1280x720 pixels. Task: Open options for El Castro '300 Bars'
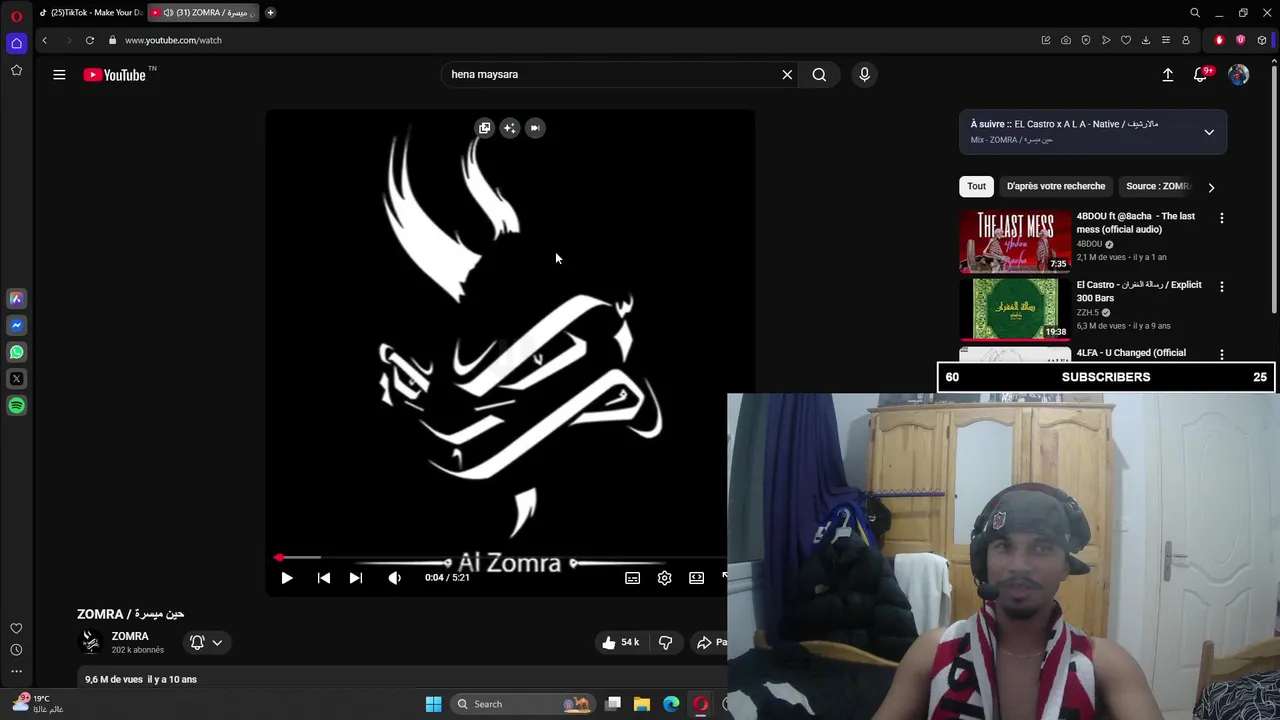(x=1221, y=287)
